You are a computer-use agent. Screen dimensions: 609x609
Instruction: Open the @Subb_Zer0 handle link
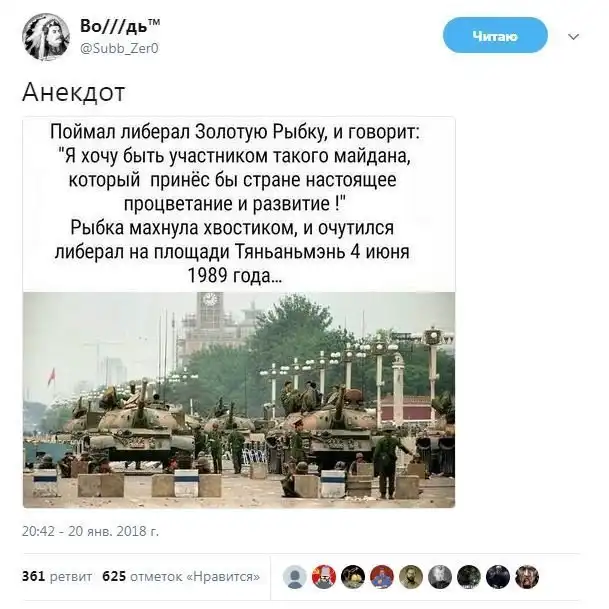119,48
